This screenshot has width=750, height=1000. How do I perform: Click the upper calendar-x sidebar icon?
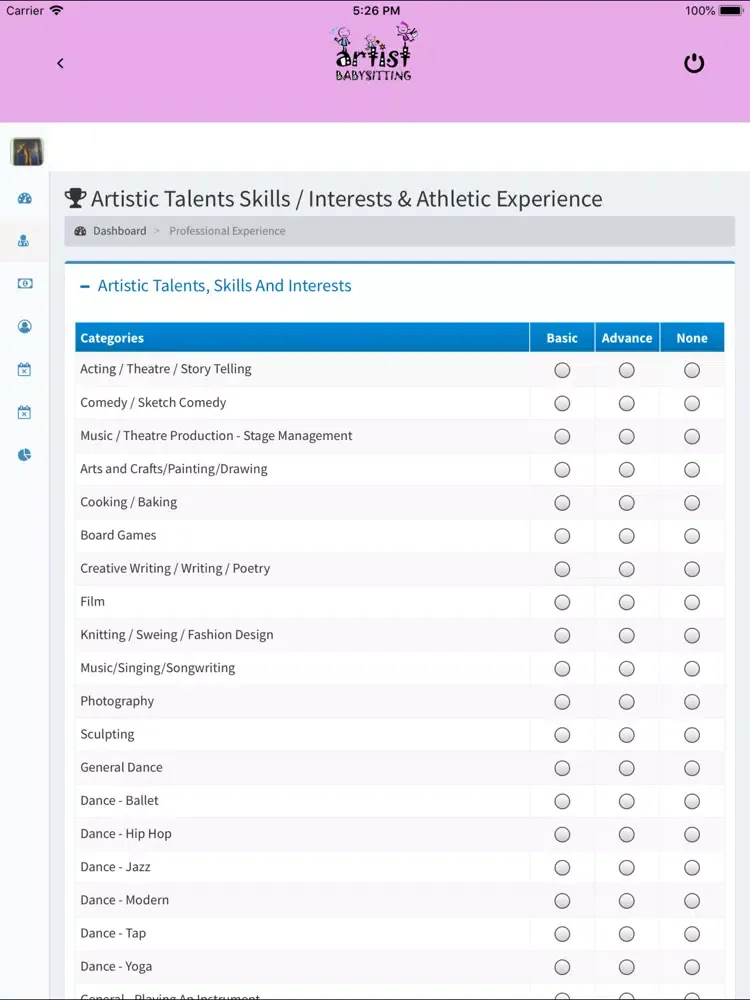pyautogui.click(x=25, y=369)
